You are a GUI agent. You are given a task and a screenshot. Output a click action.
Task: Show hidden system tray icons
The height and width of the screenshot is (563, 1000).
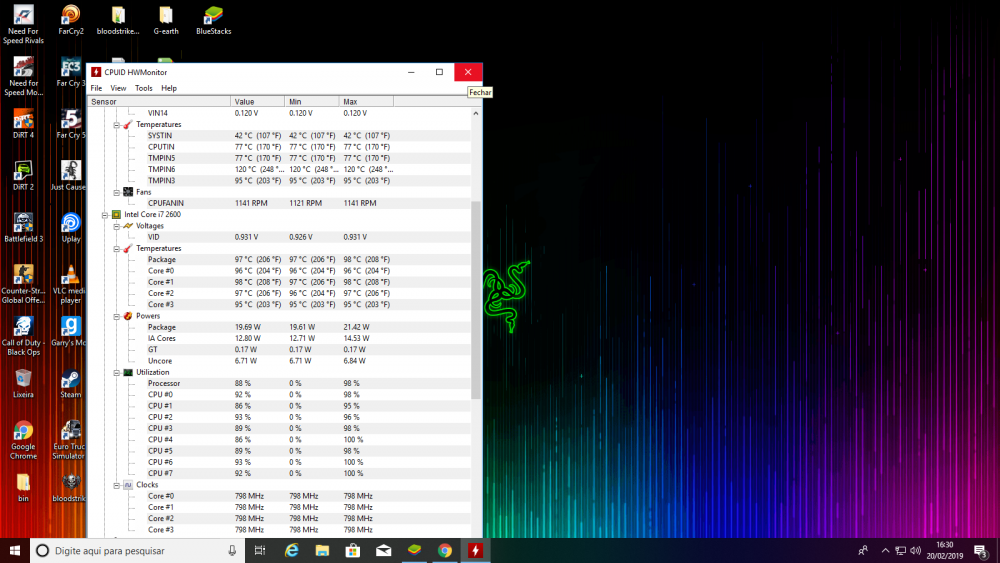(885, 551)
